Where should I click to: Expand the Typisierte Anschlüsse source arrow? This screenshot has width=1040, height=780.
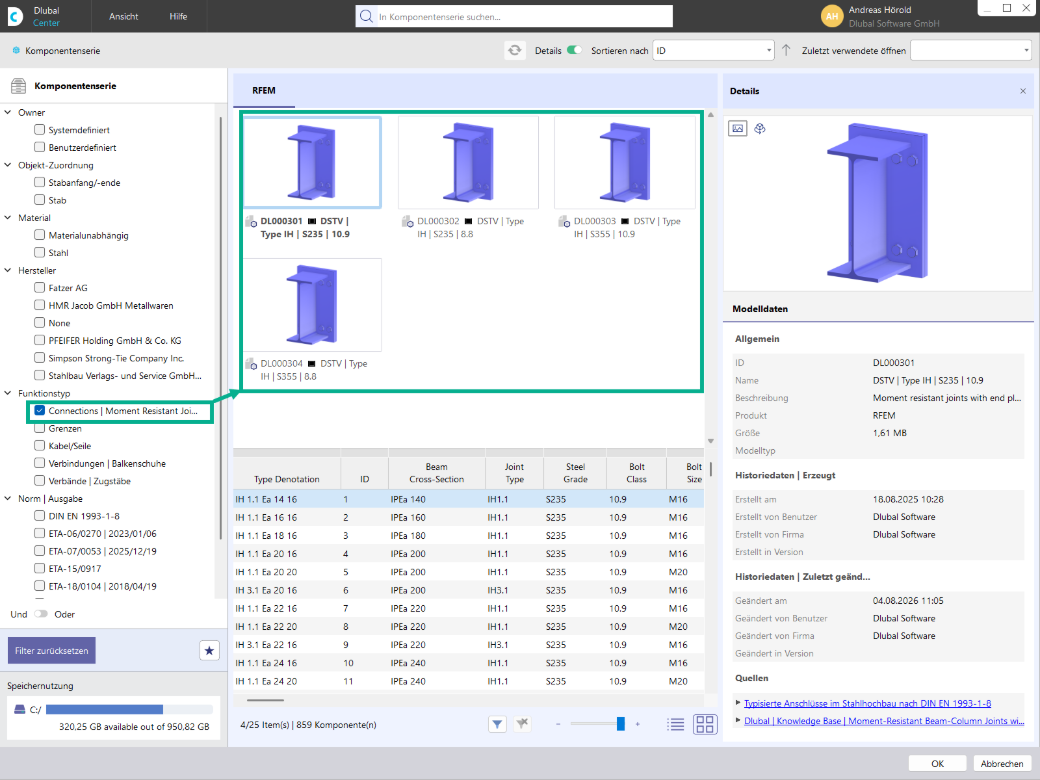coord(739,703)
